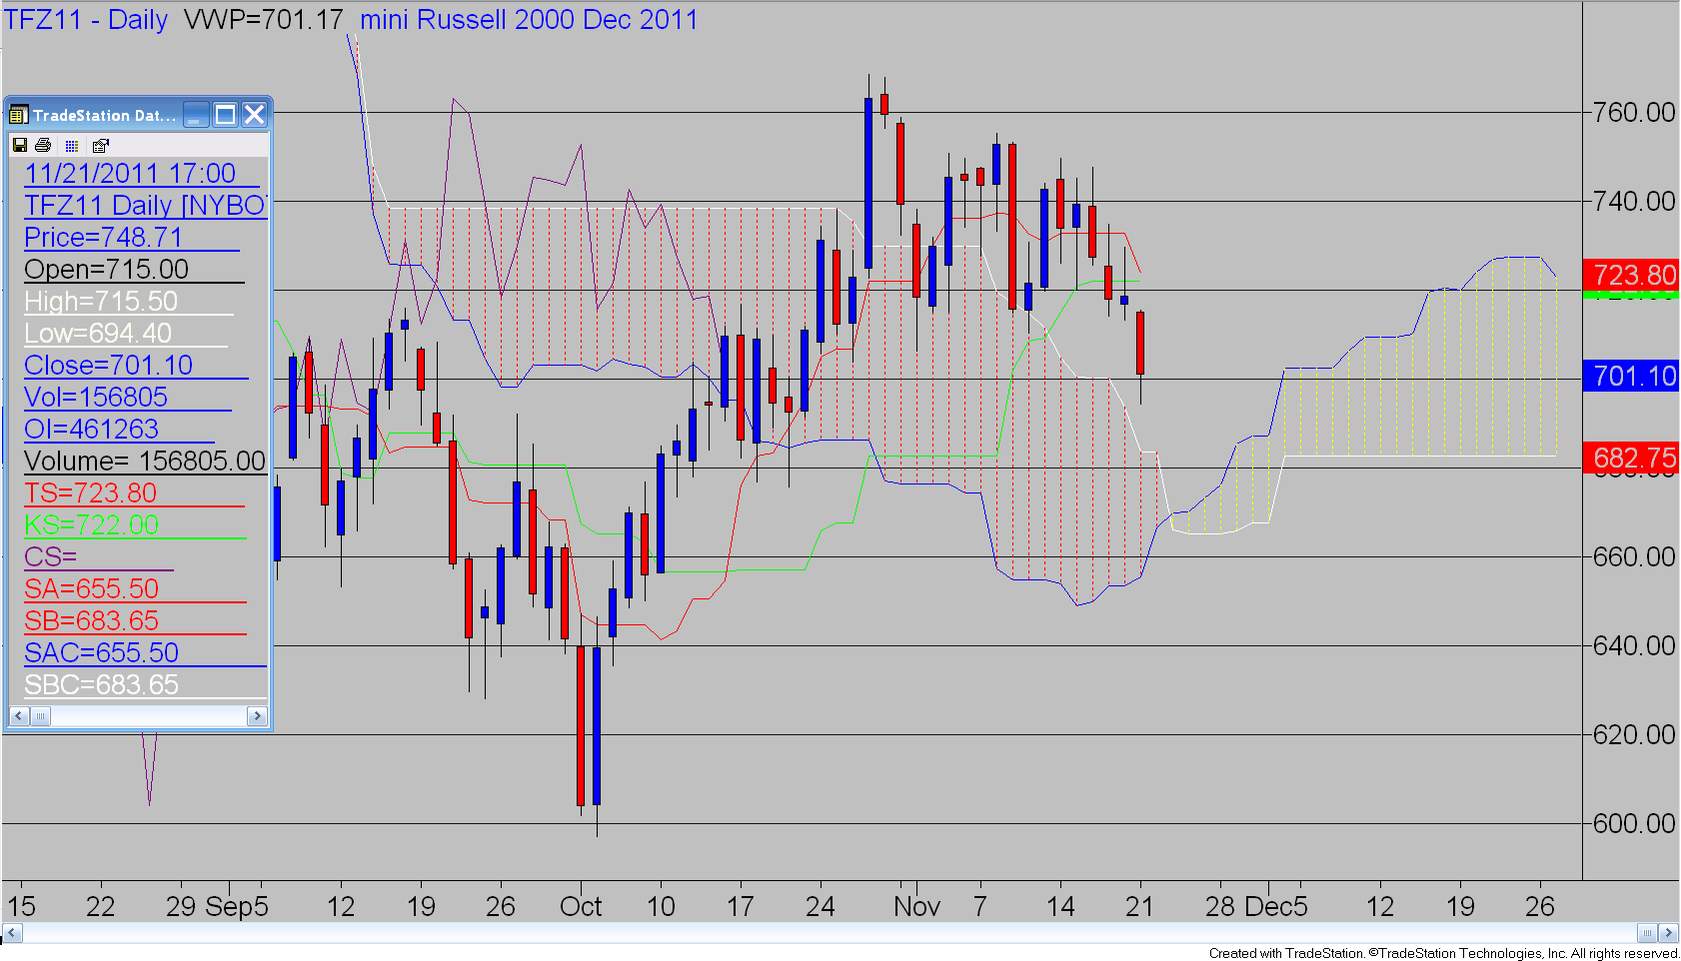
Task: Click the 'mini Russell 2000 Dec 2011' description
Action: 529,19
